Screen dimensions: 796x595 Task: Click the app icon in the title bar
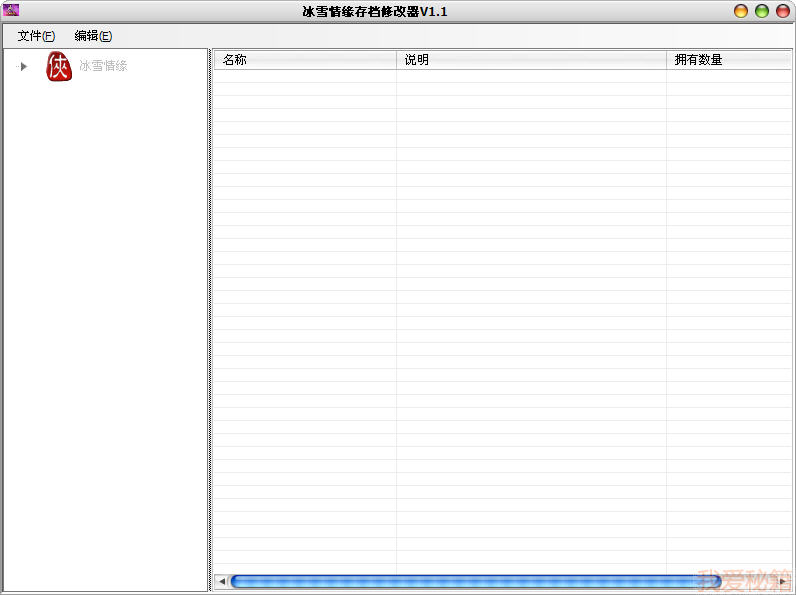[x=12, y=11]
